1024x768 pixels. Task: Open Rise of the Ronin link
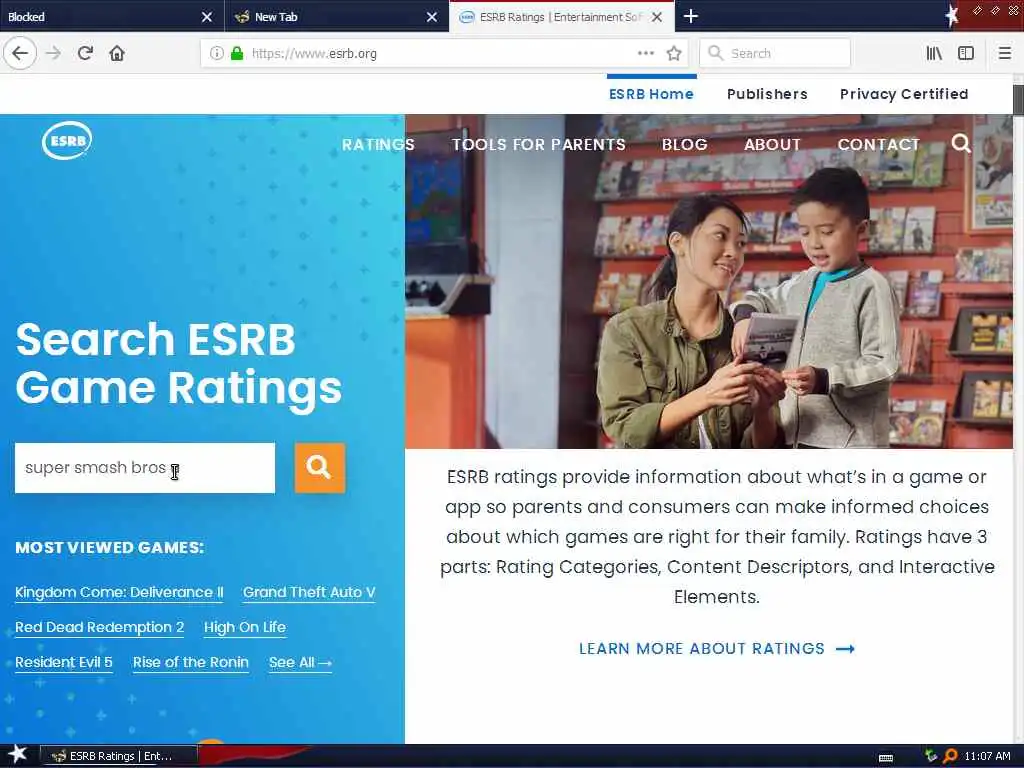(191, 662)
